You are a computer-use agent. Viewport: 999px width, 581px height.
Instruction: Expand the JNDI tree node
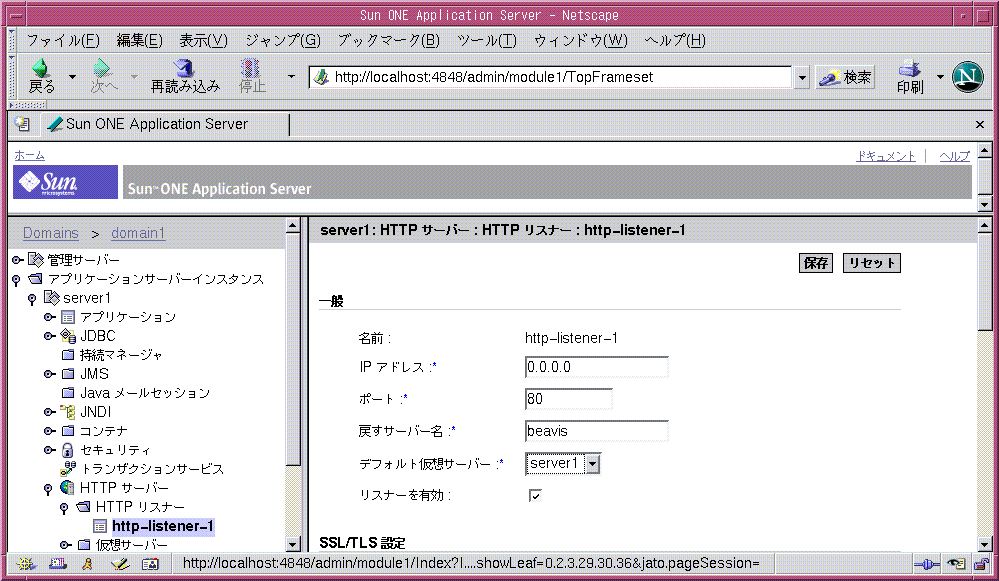pyautogui.click(x=49, y=412)
